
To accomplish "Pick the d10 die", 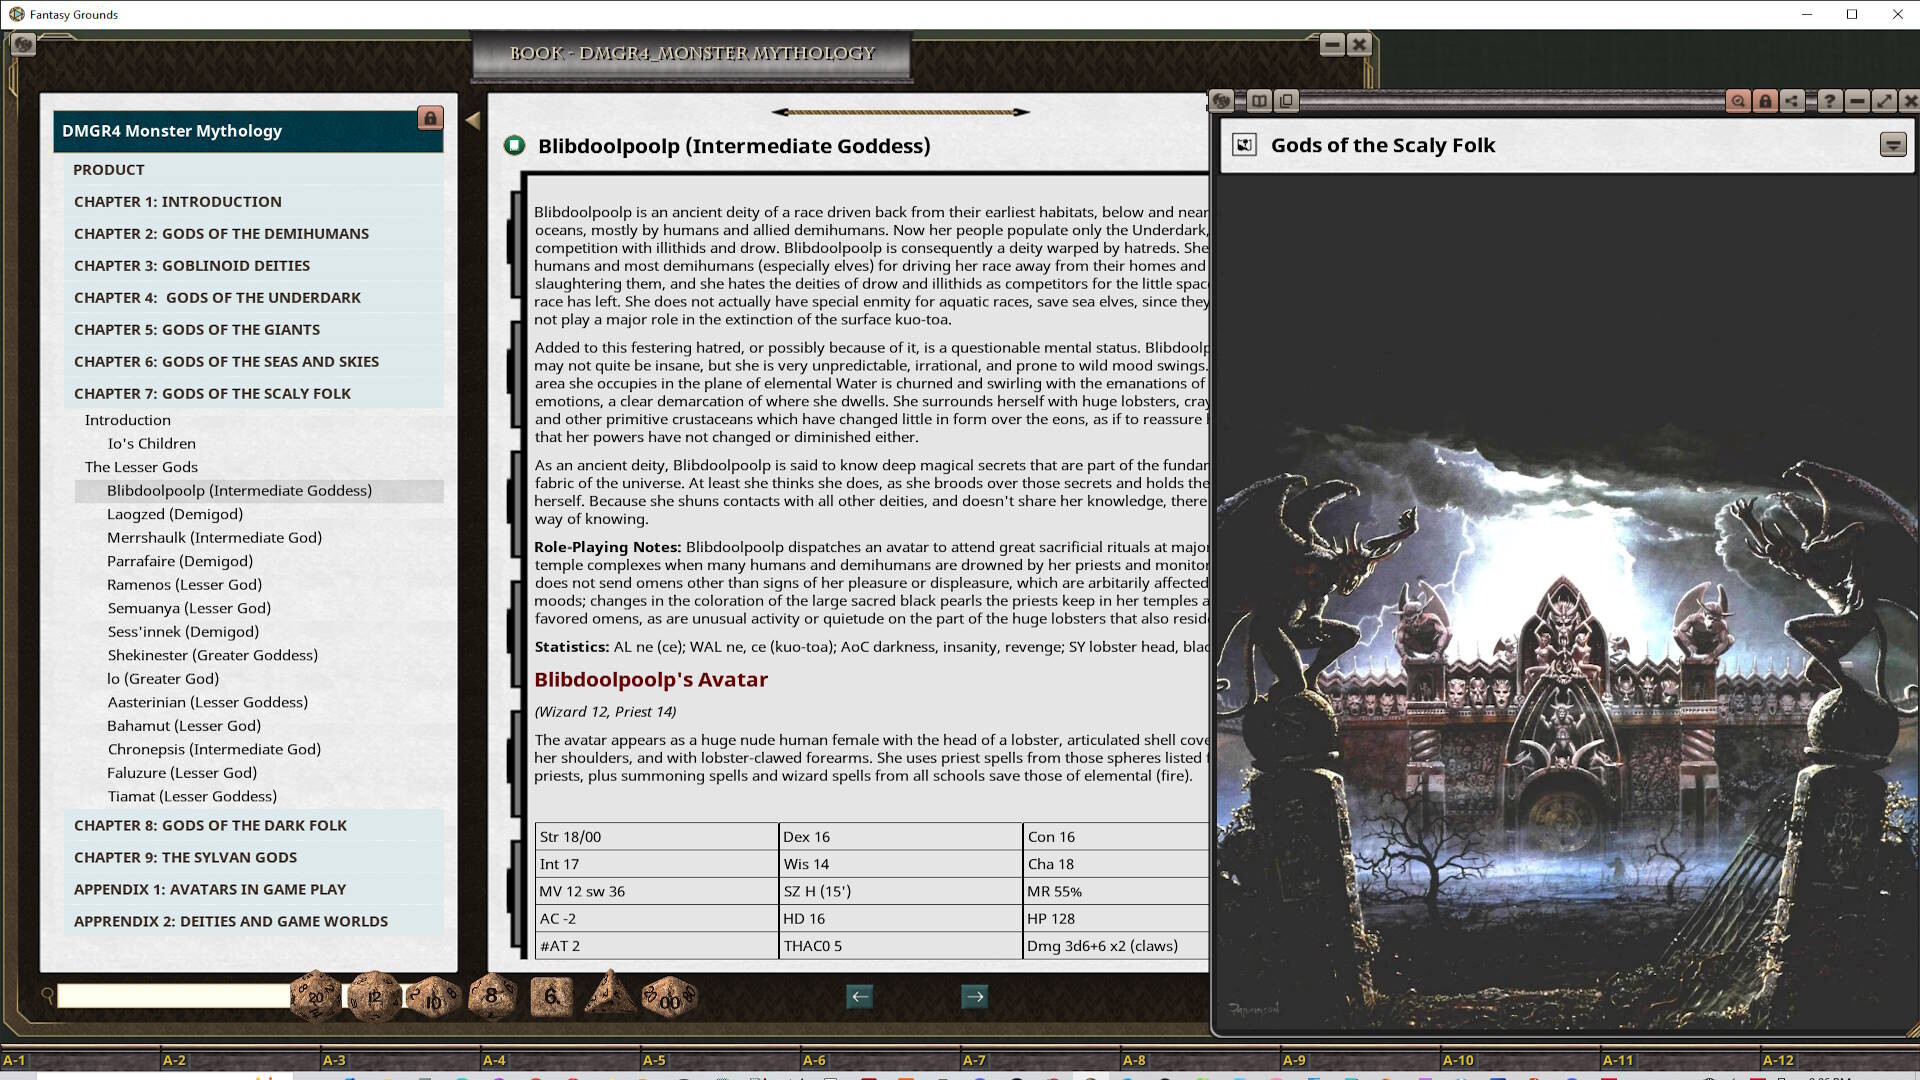I will point(433,997).
